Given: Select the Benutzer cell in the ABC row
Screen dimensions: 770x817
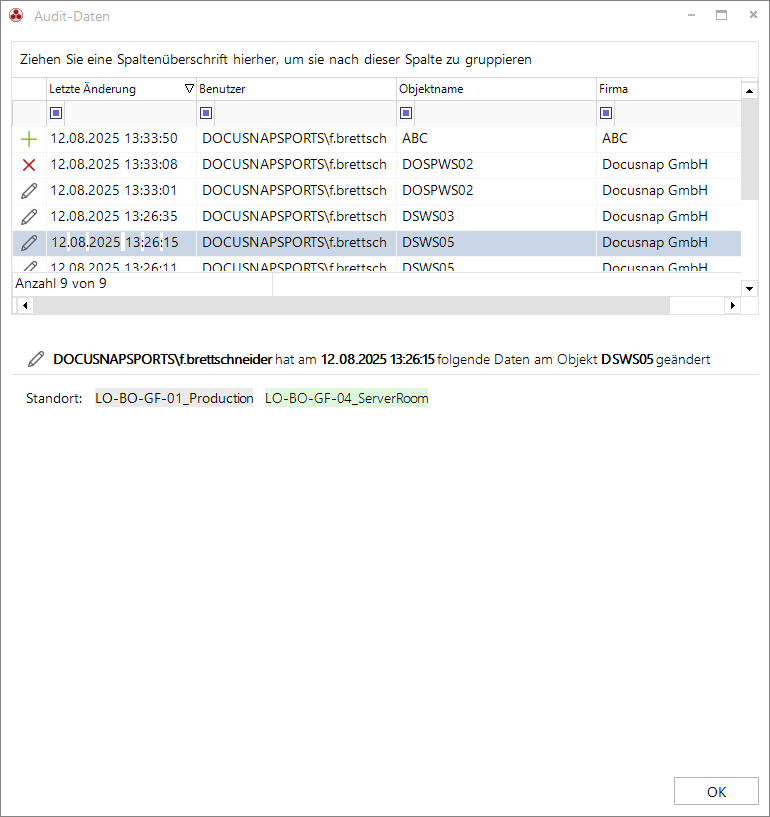Looking at the screenshot, I should [296, 139].
